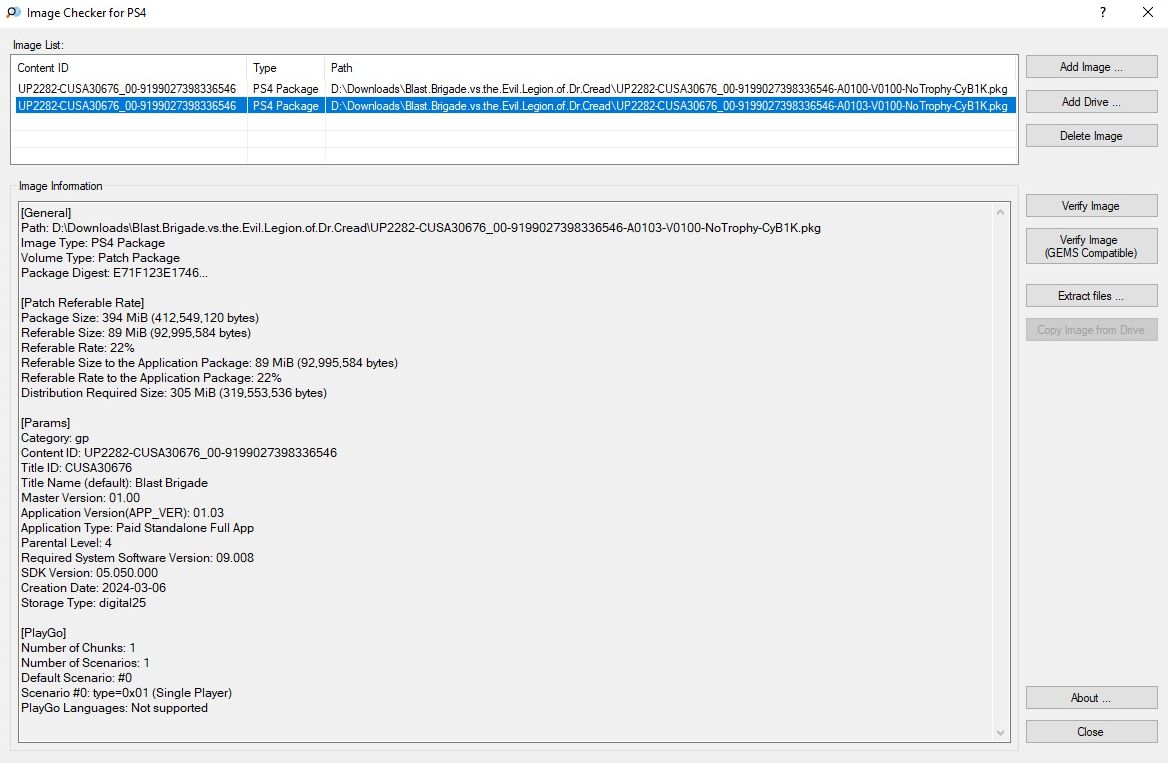
Task: Click SDK Version: 05.050.000 line
Action: click(89, 573)
